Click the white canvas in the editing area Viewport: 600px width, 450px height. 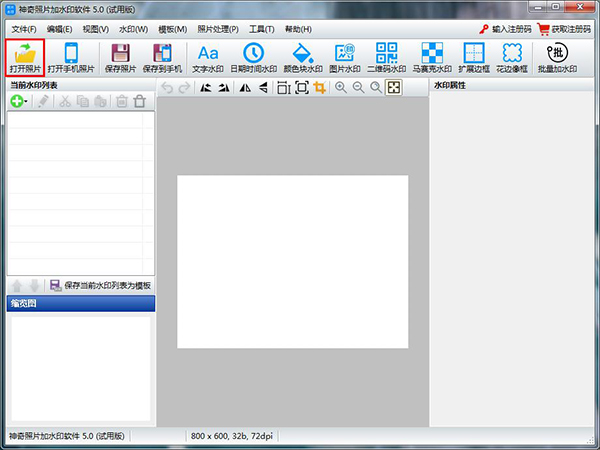[292, 261]
